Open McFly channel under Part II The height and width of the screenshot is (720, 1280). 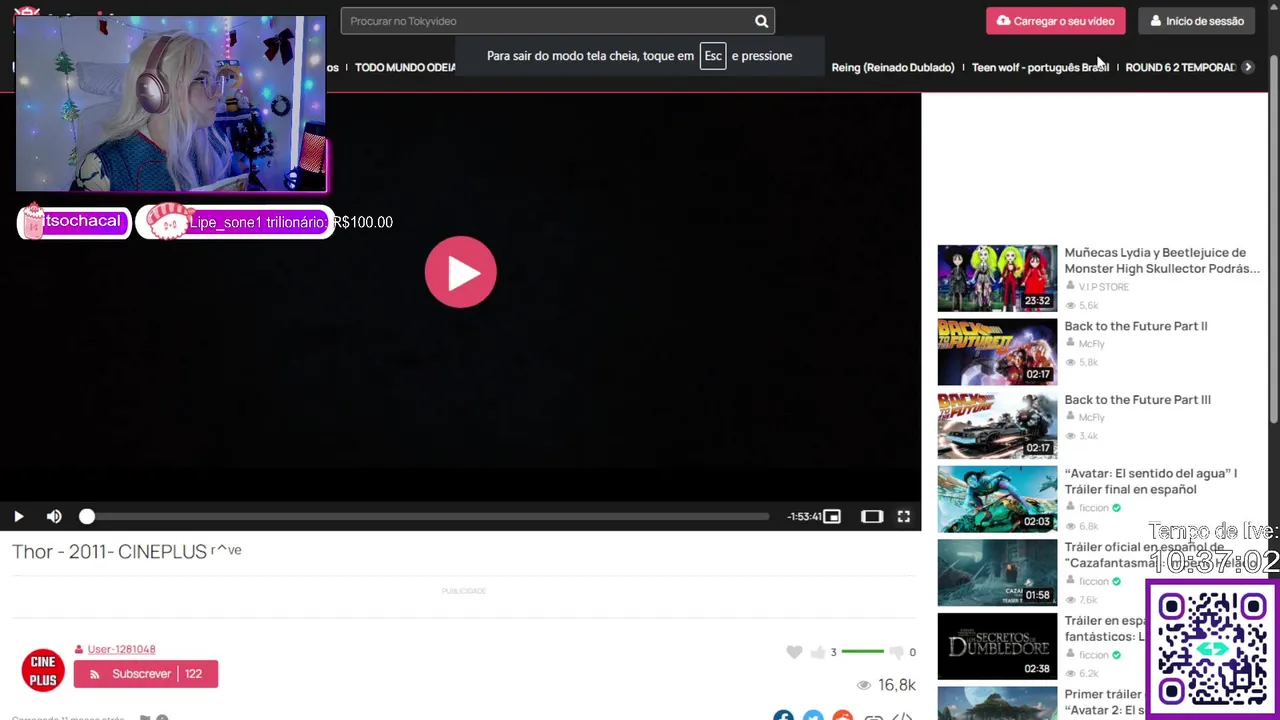[x=1091, y=344]
